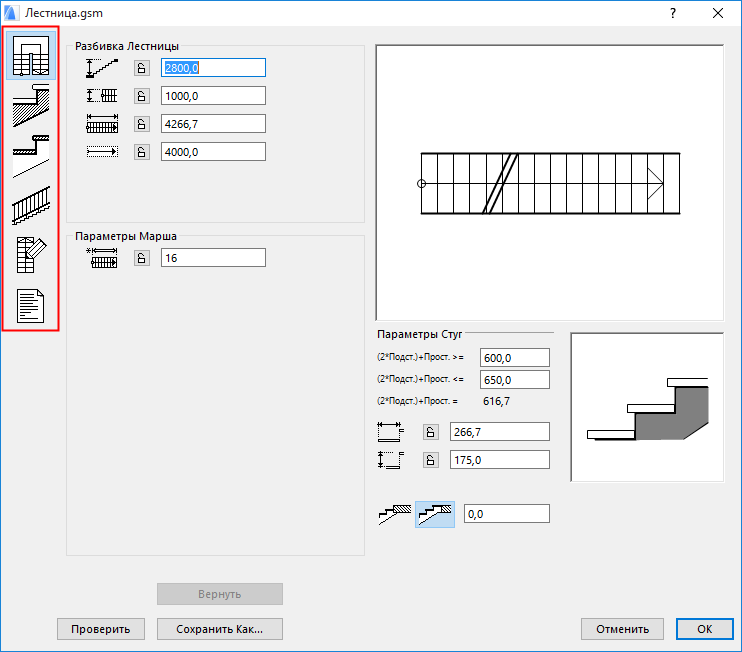Toggle lock for total stair height 2800,0

point(141,68)
